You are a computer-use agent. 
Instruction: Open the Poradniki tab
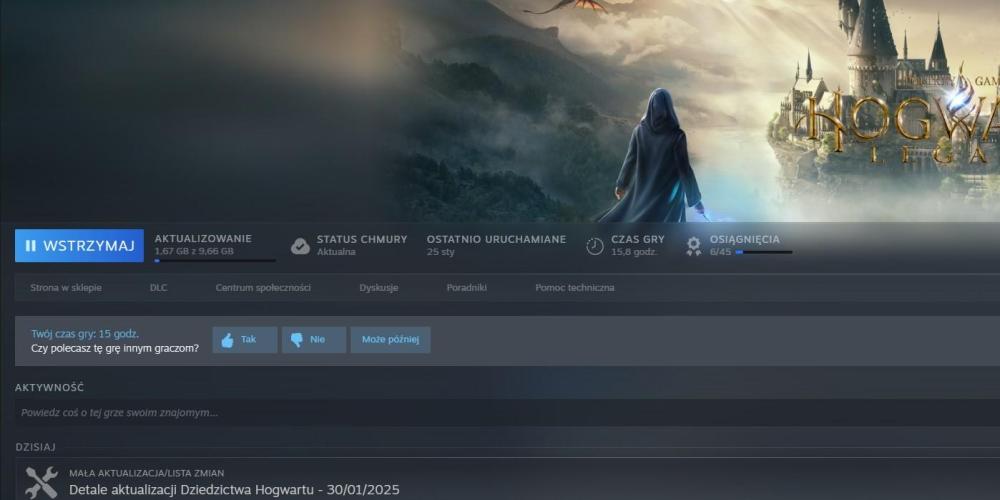[467, 288]
